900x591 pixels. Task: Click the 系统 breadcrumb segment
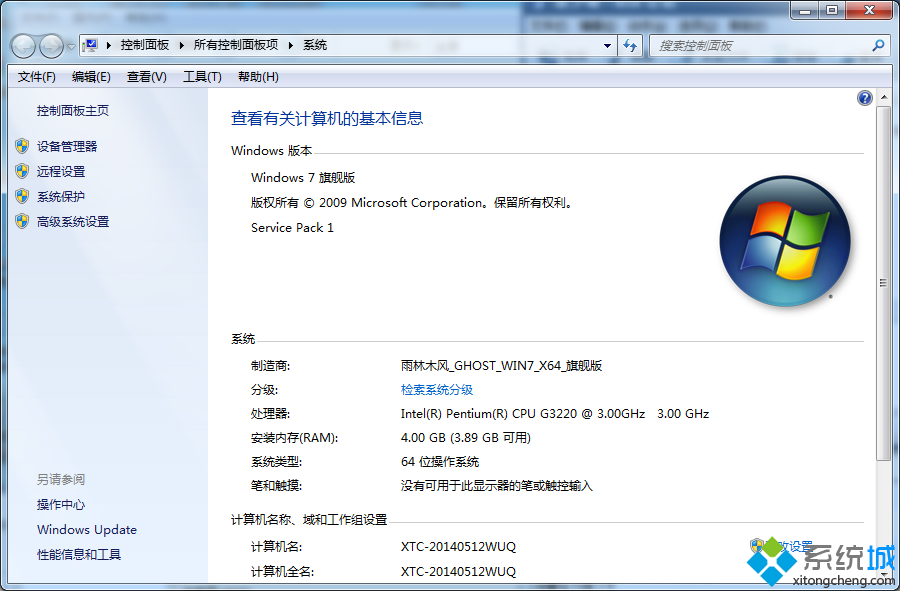[x=315, y=45]
